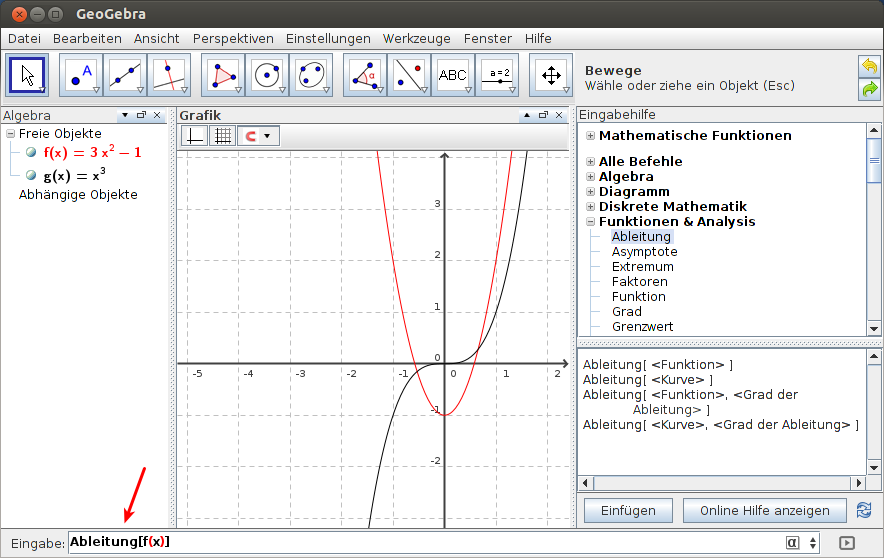Select the Reflect about Line tool

[x=409, y=75]
